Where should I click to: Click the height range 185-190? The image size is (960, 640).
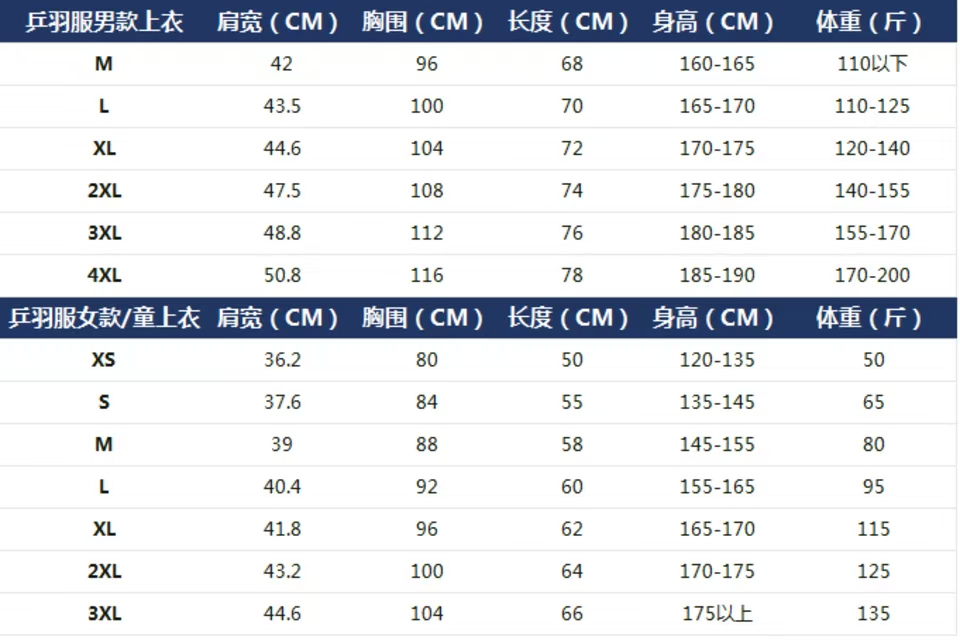pos(717,275)
